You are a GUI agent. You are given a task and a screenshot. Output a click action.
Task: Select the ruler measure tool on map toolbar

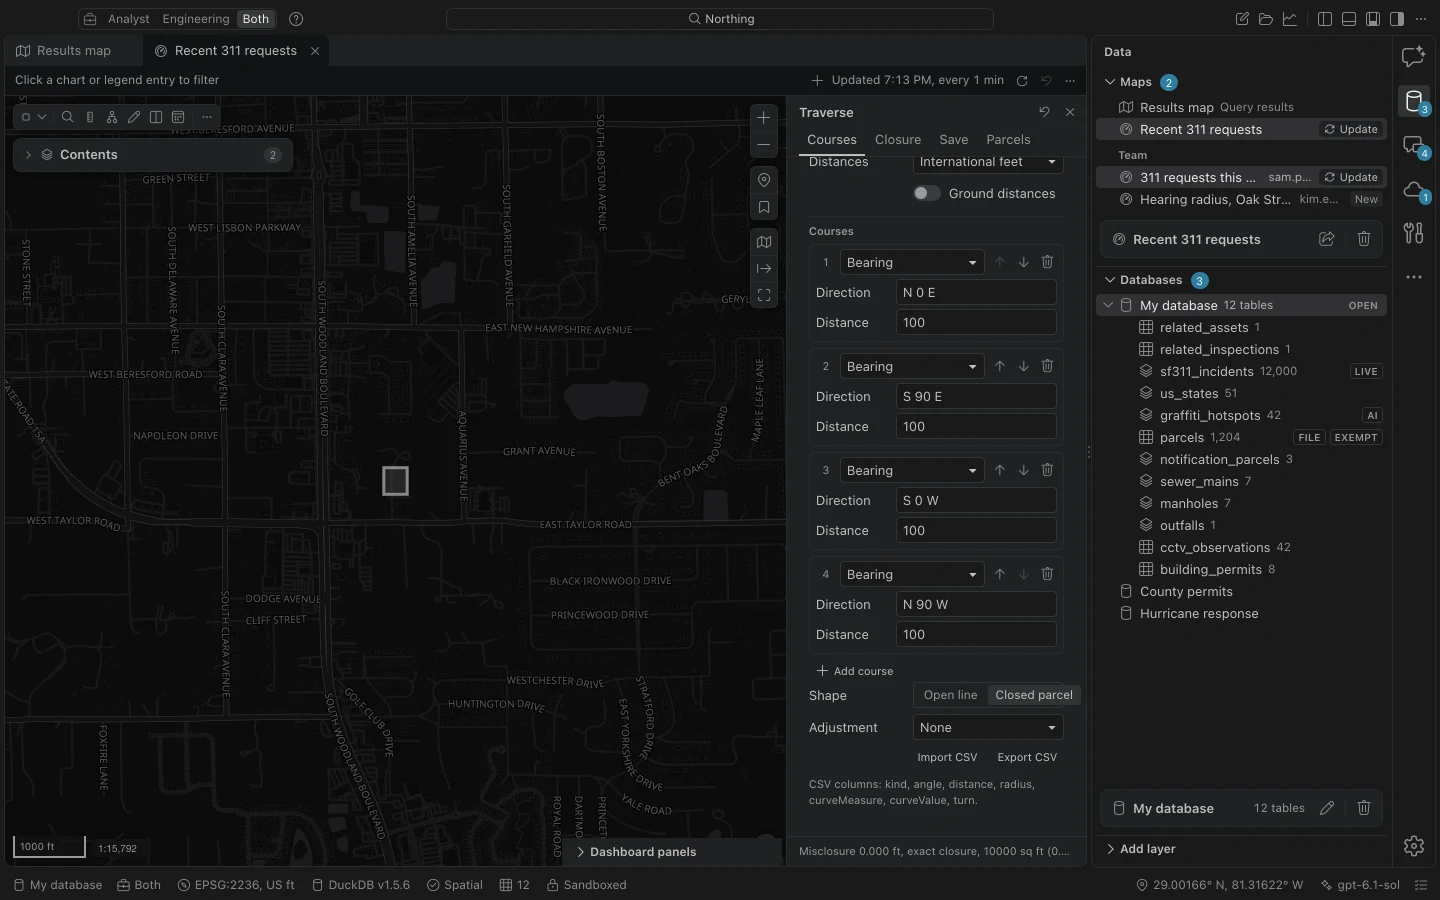90,117
